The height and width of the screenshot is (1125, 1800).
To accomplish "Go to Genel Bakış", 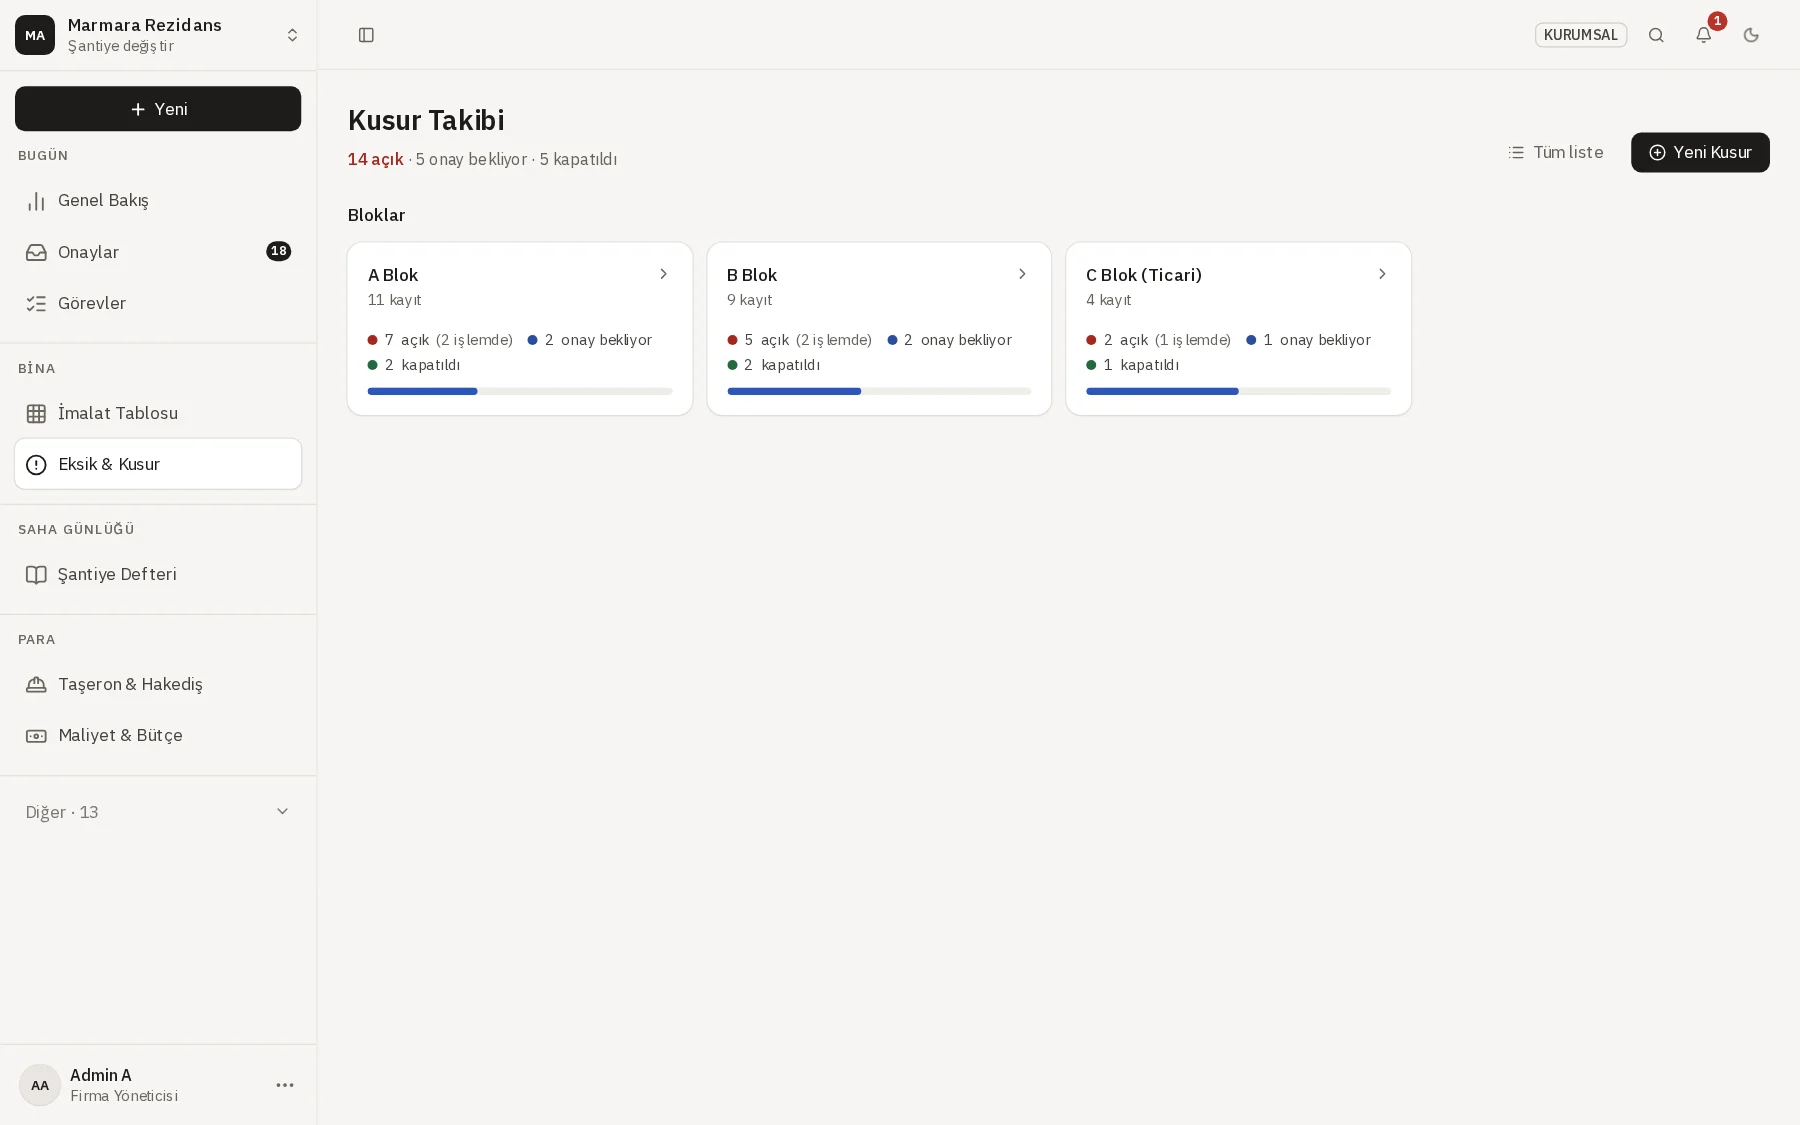I will pyautogui.click(x=158, y=201).
